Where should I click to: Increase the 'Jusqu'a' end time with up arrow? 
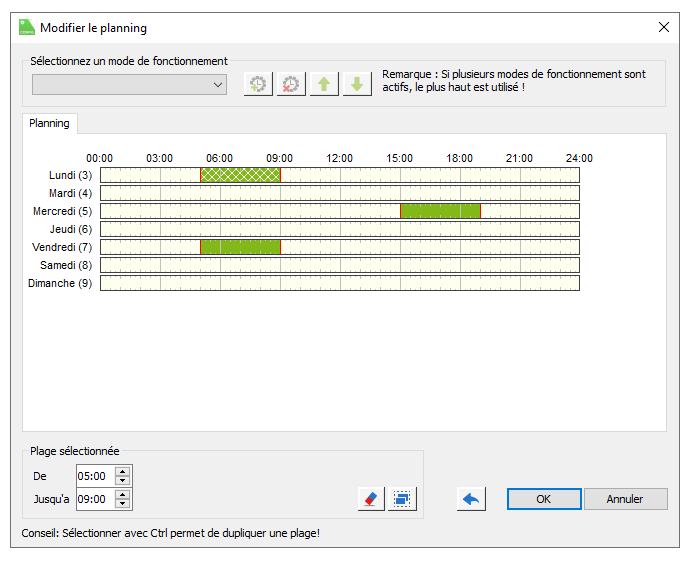[122, 493]
